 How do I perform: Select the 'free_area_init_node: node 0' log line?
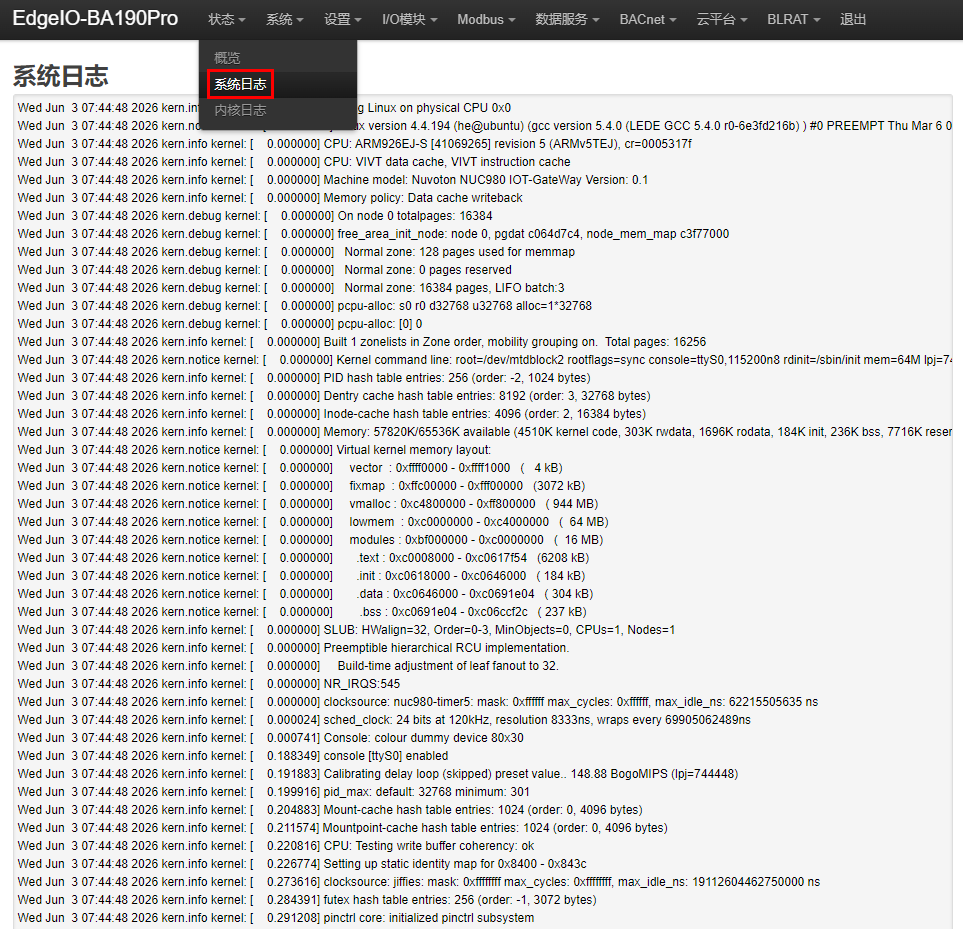tap(373, 234)
